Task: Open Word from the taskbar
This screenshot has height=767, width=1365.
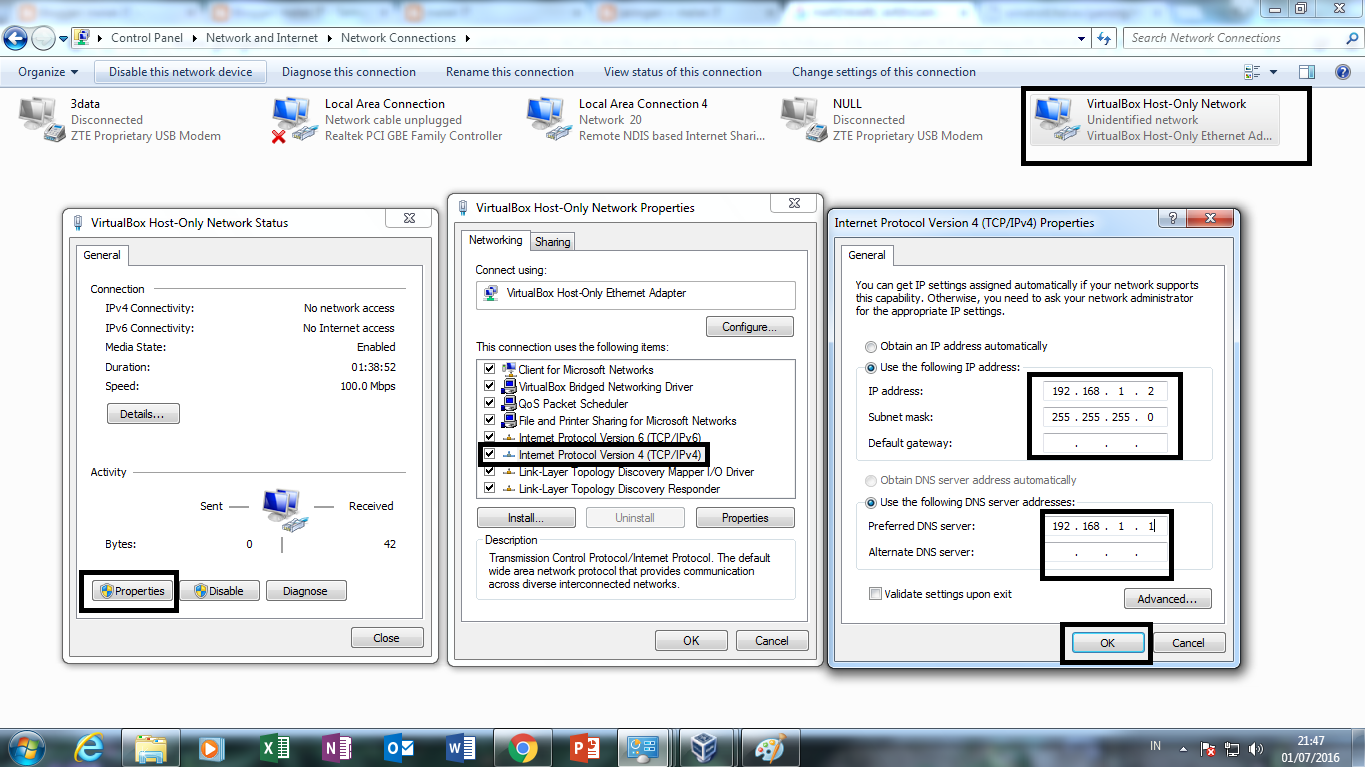Action: 460,747
